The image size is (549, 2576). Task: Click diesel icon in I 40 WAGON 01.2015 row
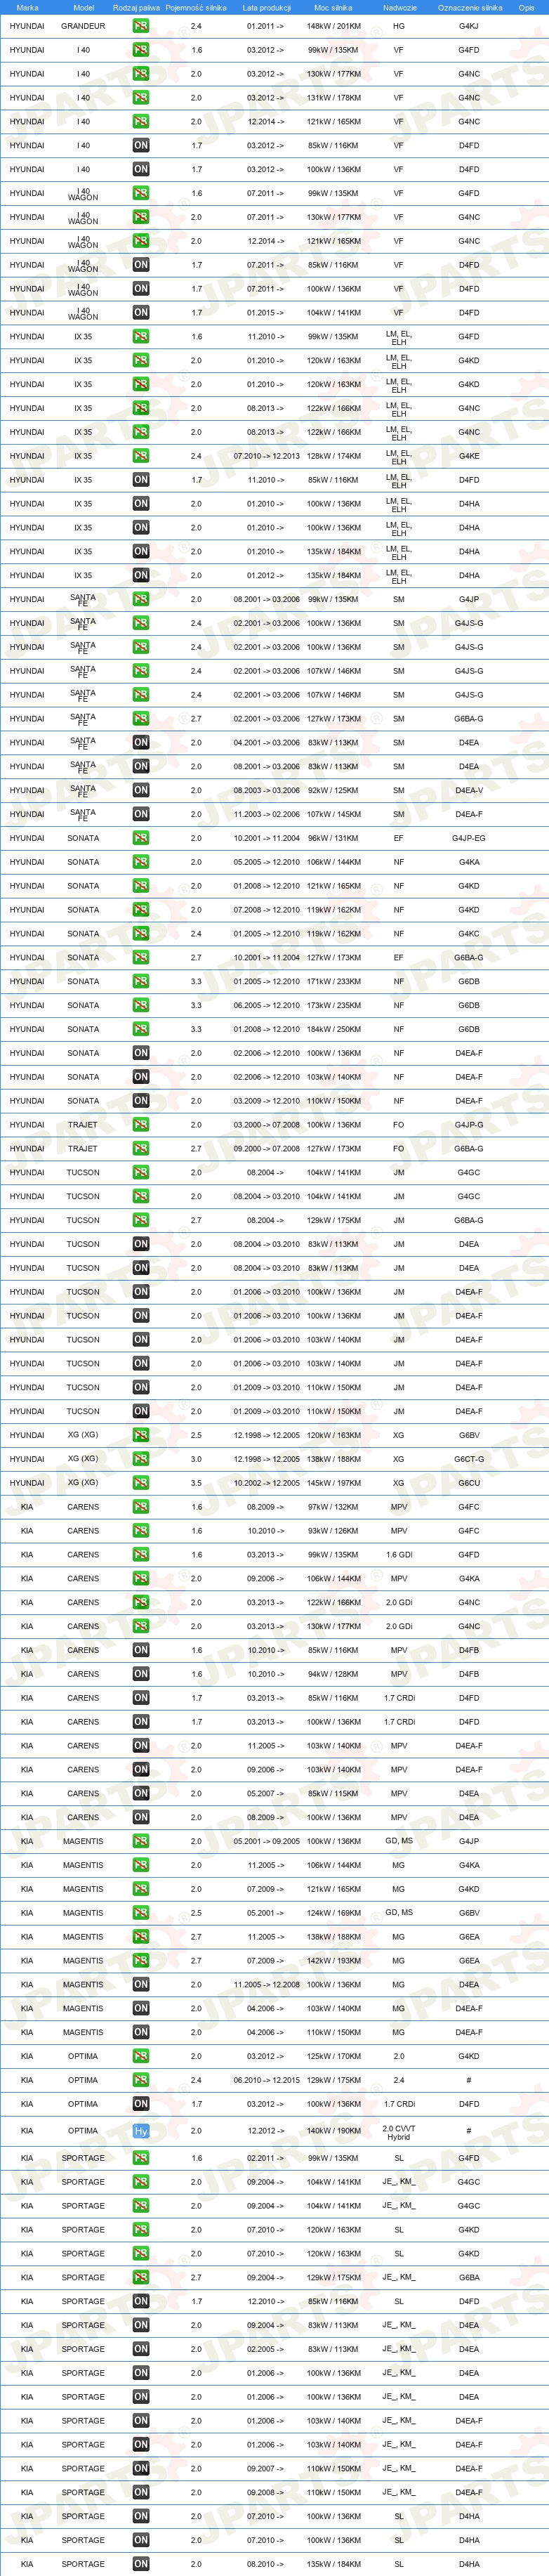pos(141,313)
